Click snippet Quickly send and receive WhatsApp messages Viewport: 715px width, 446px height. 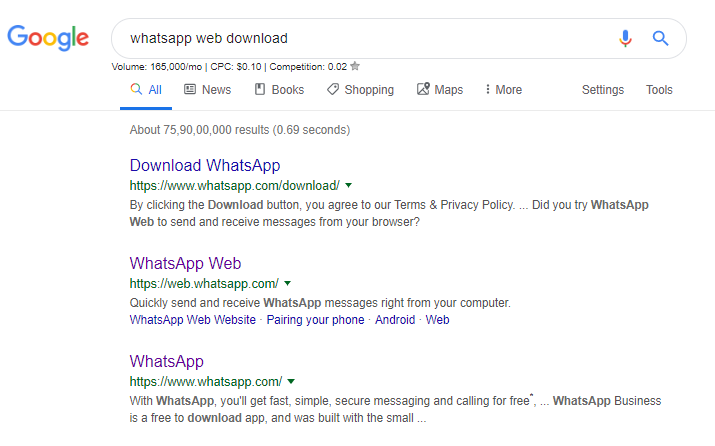point(320,303)
